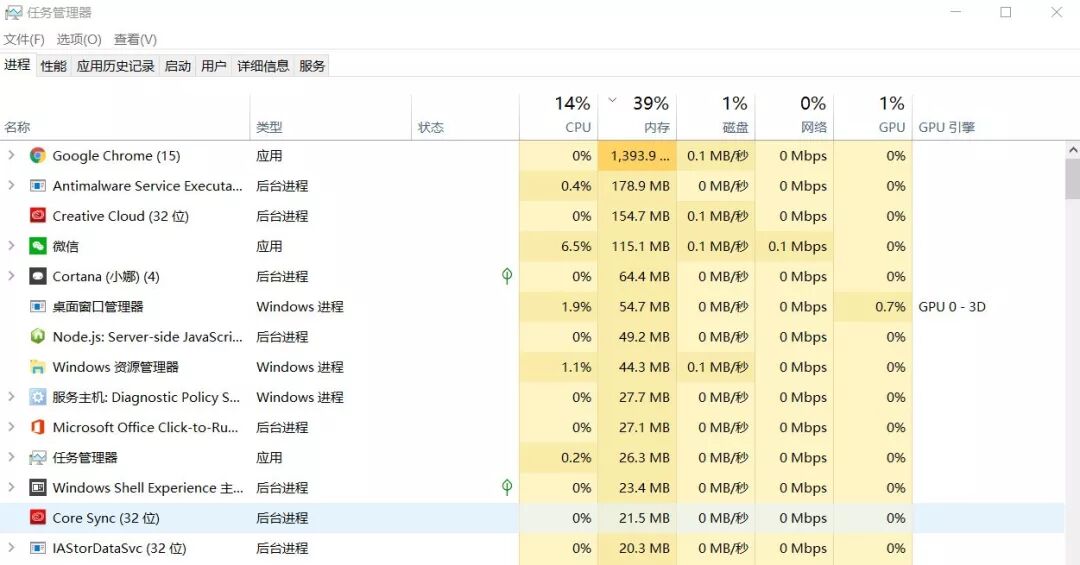
Task: Sort by the 状态 column header
Action: tap(466, 117)
